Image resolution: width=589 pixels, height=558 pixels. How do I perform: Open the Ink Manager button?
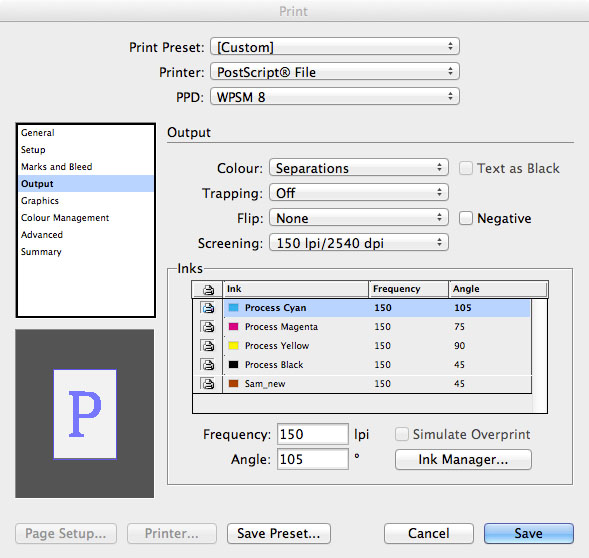463,459
